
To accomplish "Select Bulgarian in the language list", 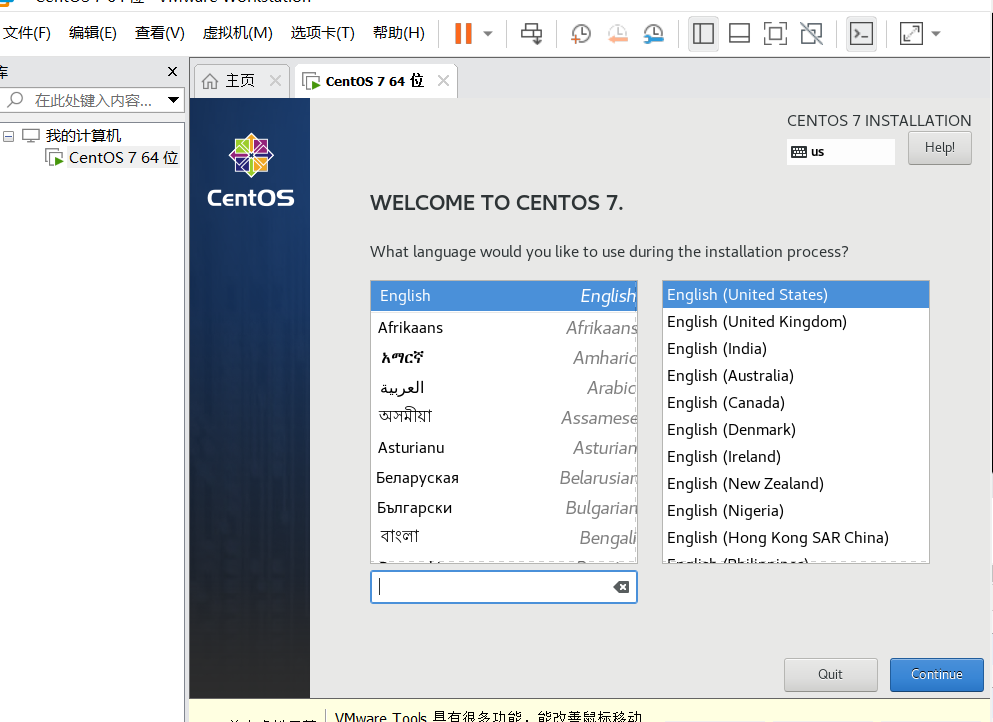I will [x=503, y=508].
